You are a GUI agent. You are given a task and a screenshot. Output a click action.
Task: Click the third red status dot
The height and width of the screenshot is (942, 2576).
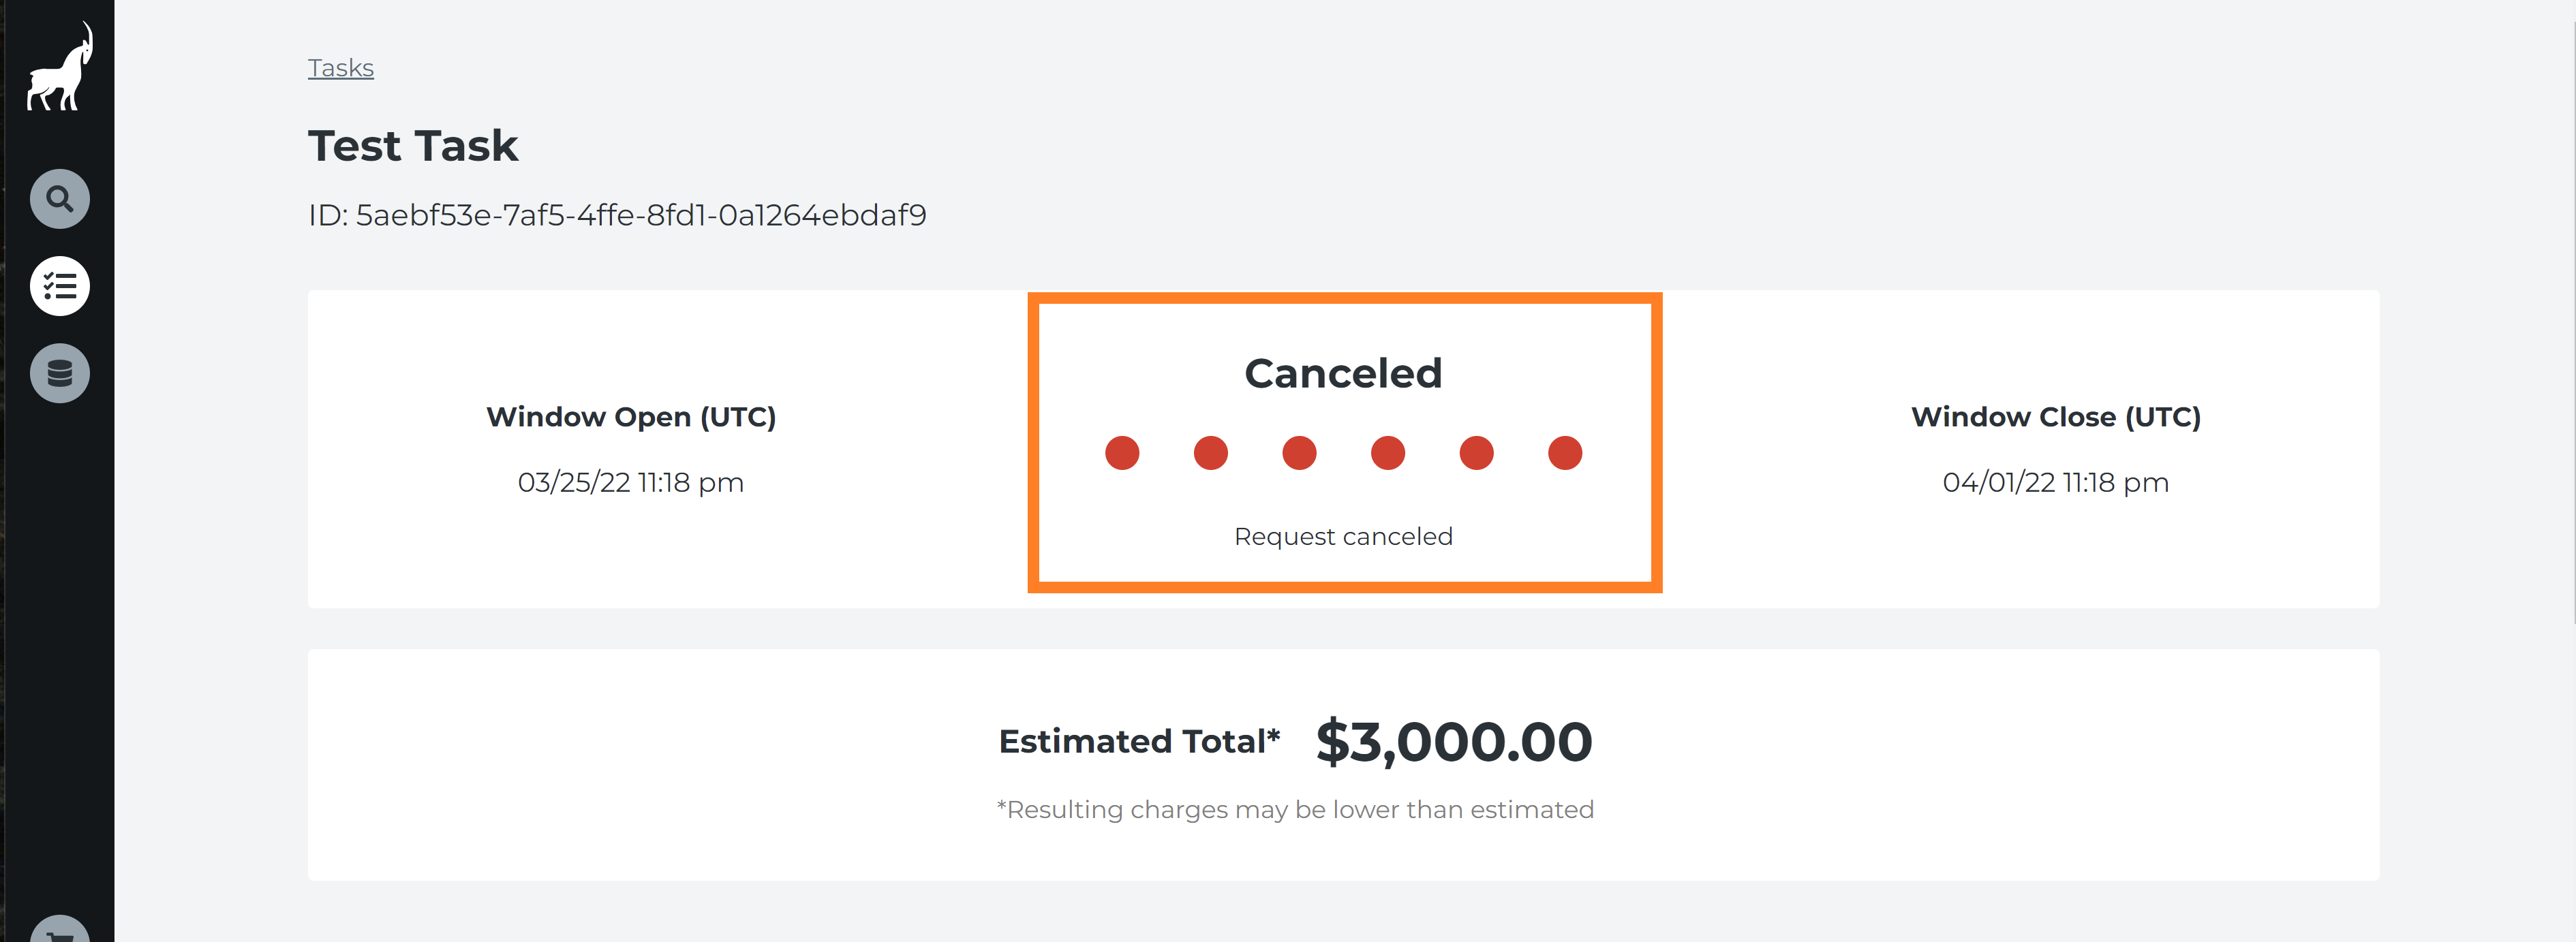(x=1299, y=453)
